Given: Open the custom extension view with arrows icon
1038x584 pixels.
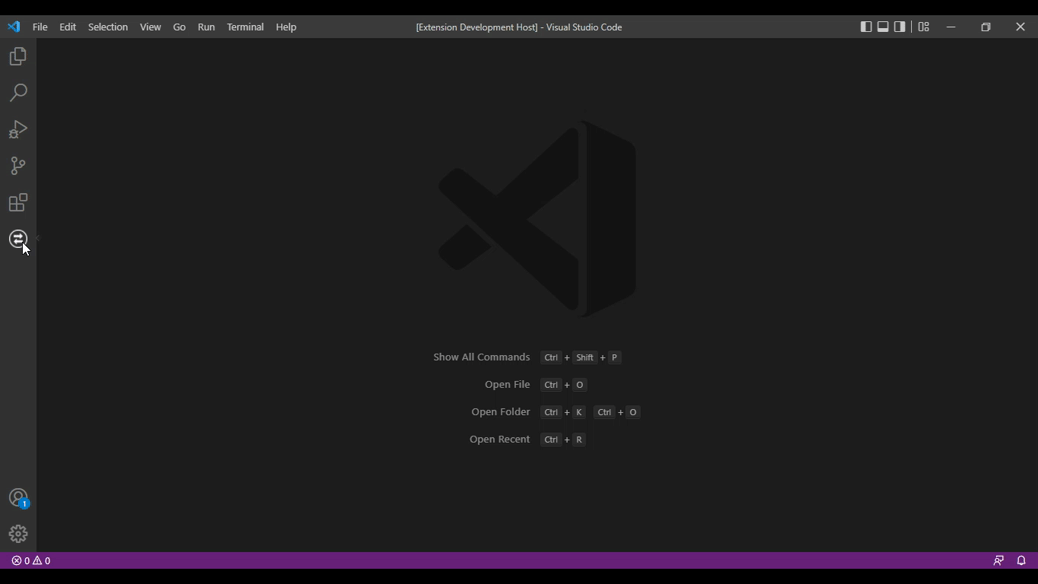Looking at the screenshot, I should [x=18, y=238].
